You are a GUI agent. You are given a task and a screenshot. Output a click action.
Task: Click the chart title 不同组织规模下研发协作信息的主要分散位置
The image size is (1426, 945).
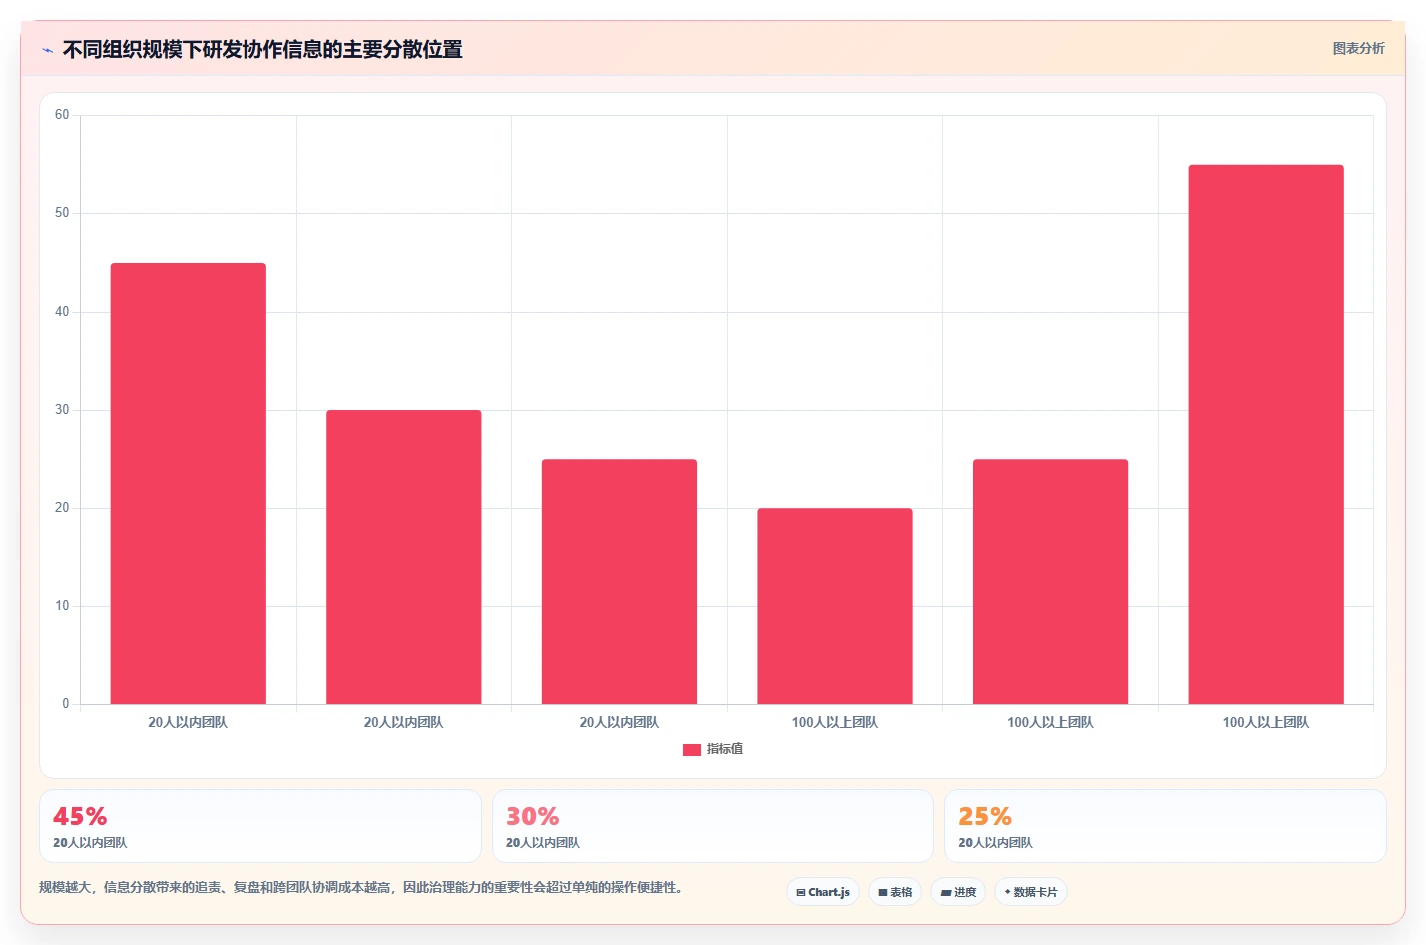[x=263, y=50]
